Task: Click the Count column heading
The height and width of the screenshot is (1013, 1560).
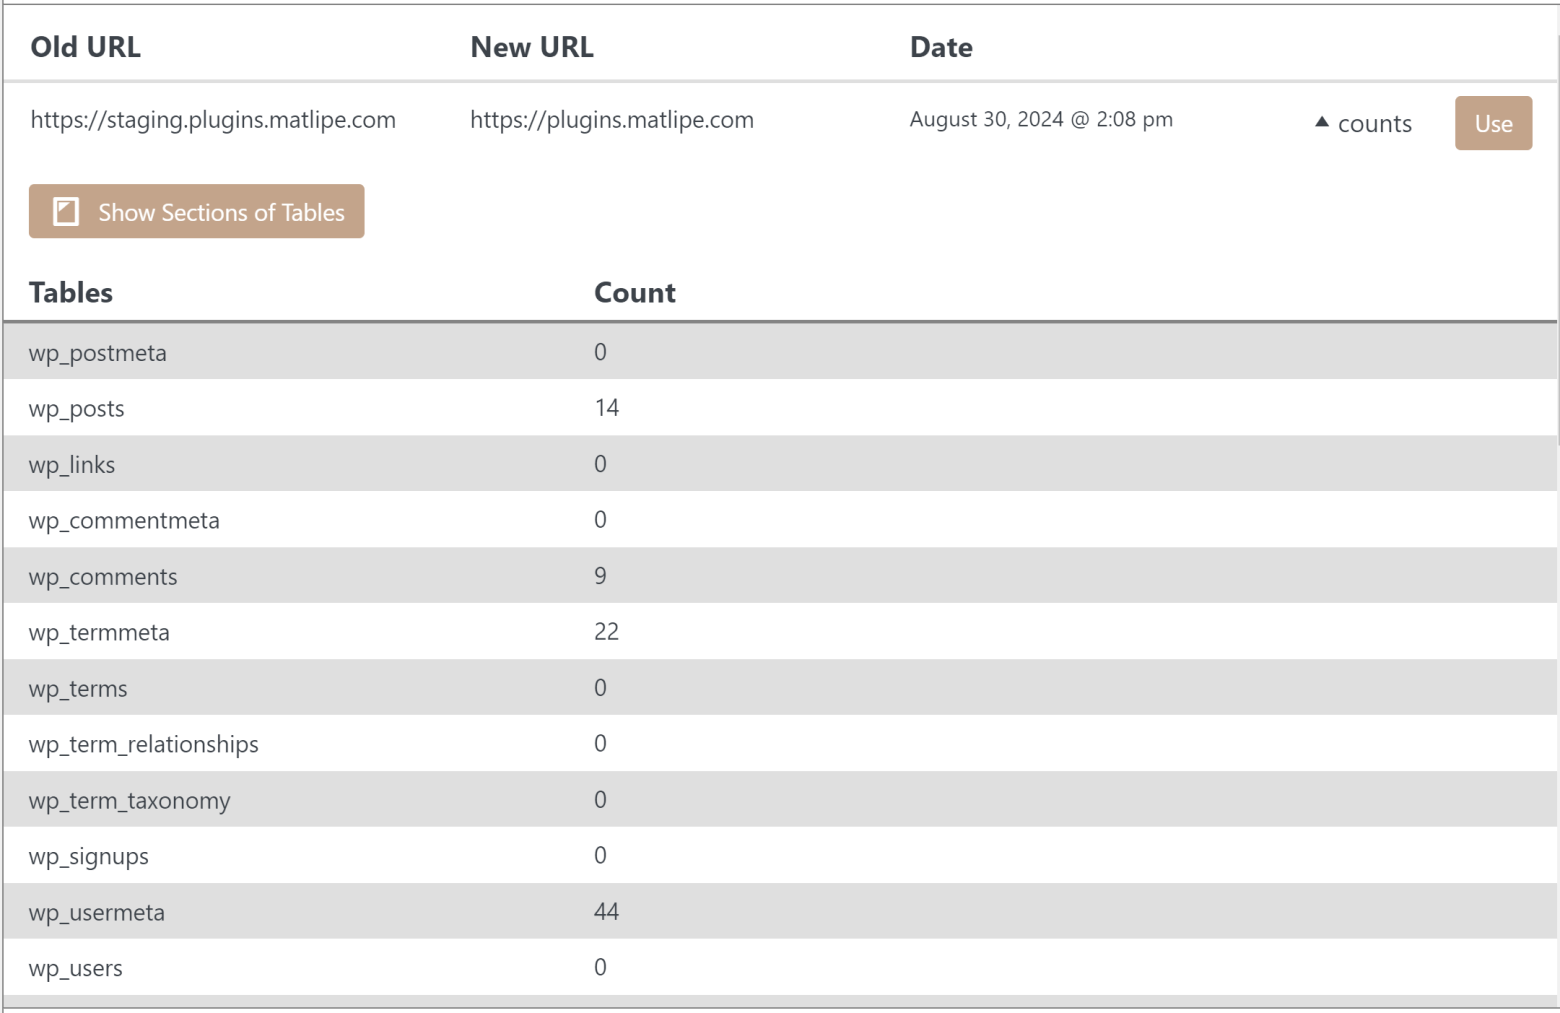Action: [x=634, y=293]
